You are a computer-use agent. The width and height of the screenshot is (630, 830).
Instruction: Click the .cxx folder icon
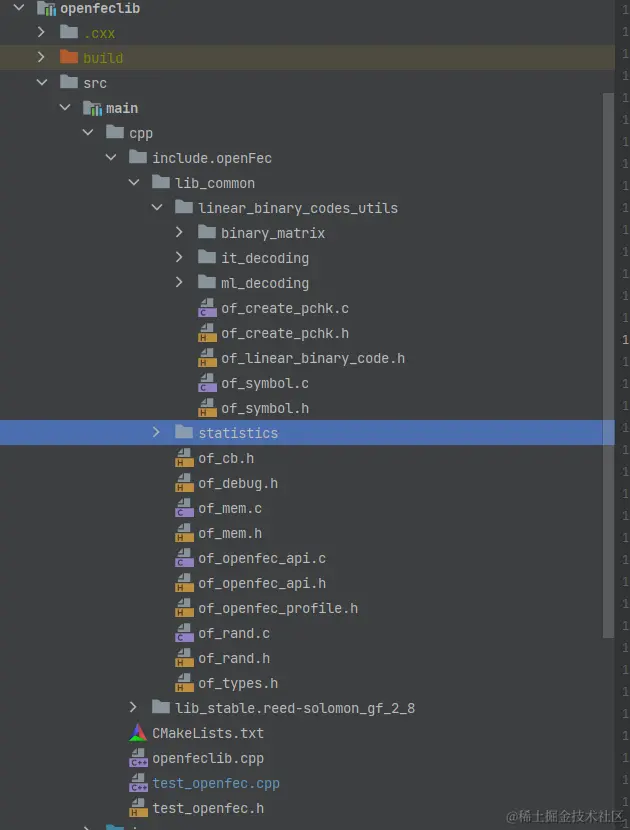pos(69,32)
